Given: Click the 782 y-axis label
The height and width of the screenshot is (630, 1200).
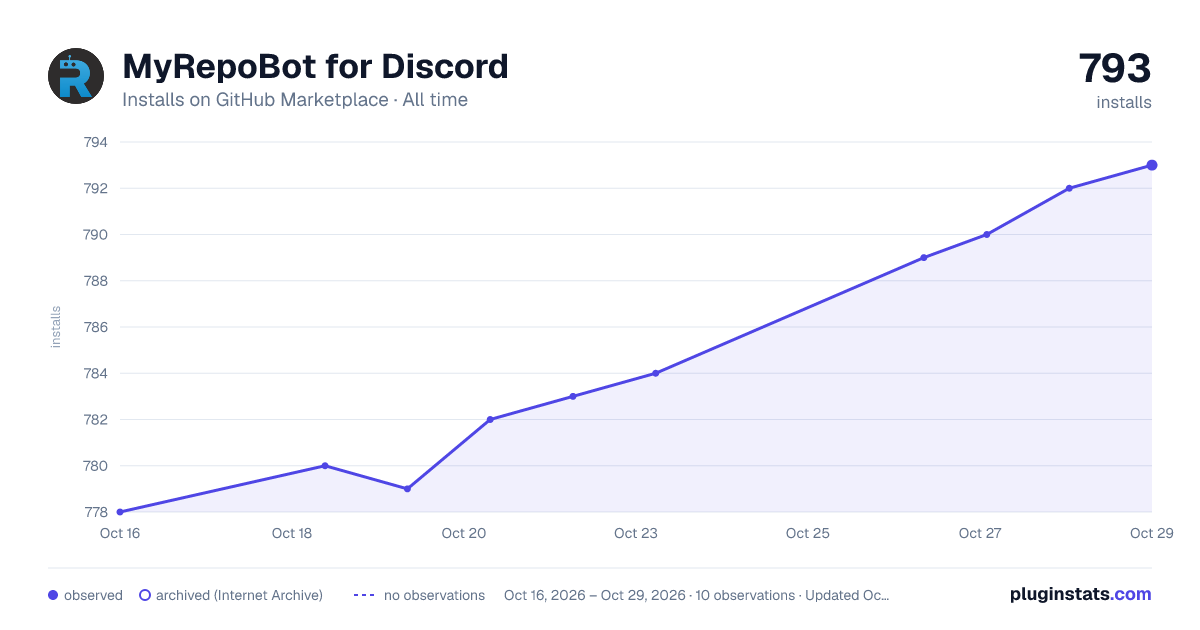Looking at the screenshot, I should (95, 420).
